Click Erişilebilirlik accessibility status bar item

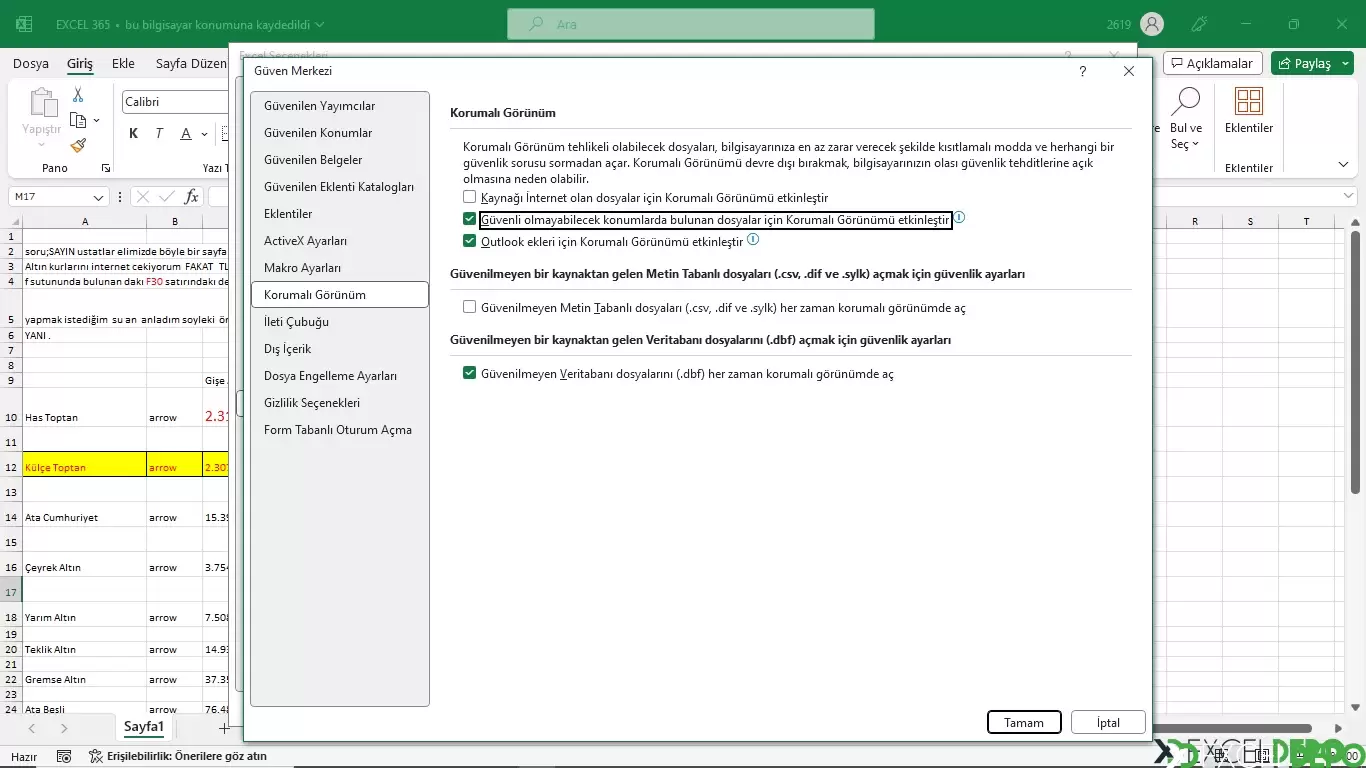pos(178,757)
